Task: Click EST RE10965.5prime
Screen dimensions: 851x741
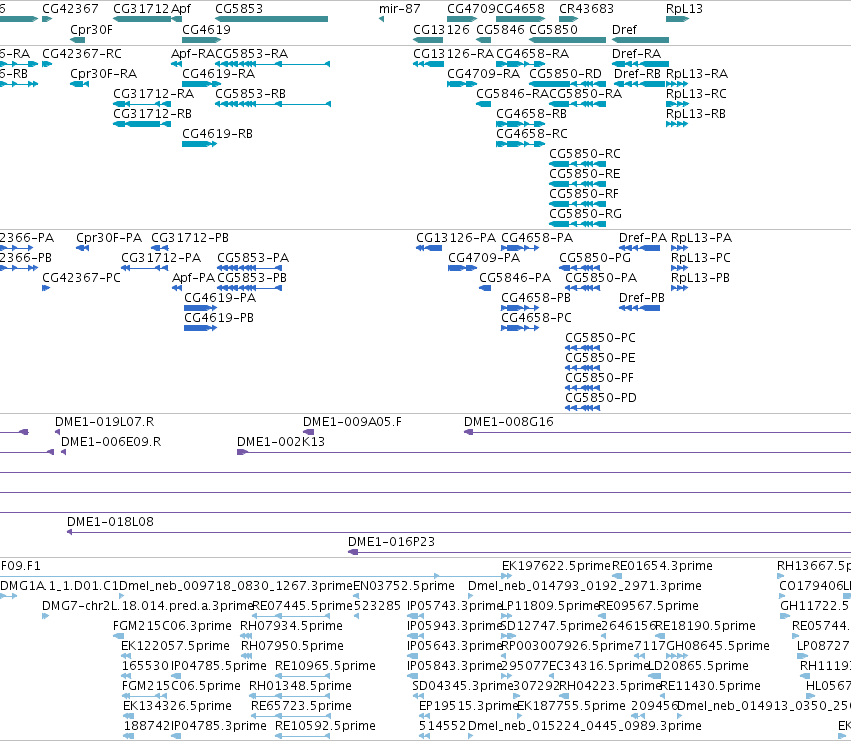Action: coord(326,666)
